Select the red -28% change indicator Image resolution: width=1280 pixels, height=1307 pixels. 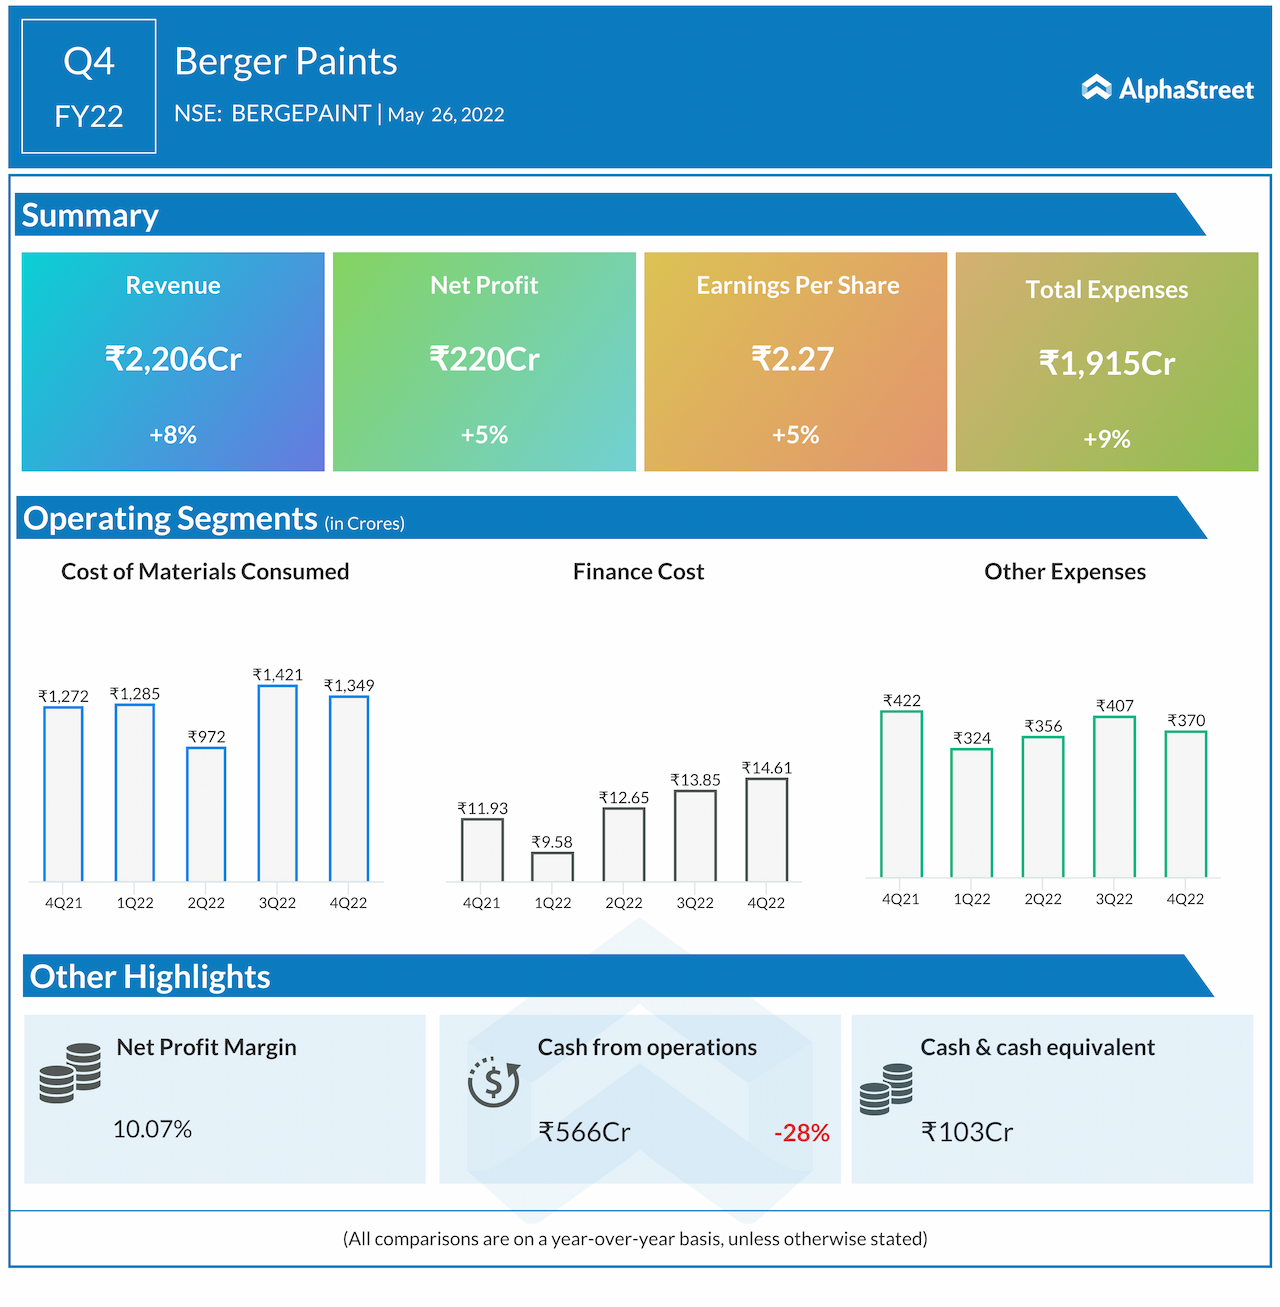pos(802,1133)
